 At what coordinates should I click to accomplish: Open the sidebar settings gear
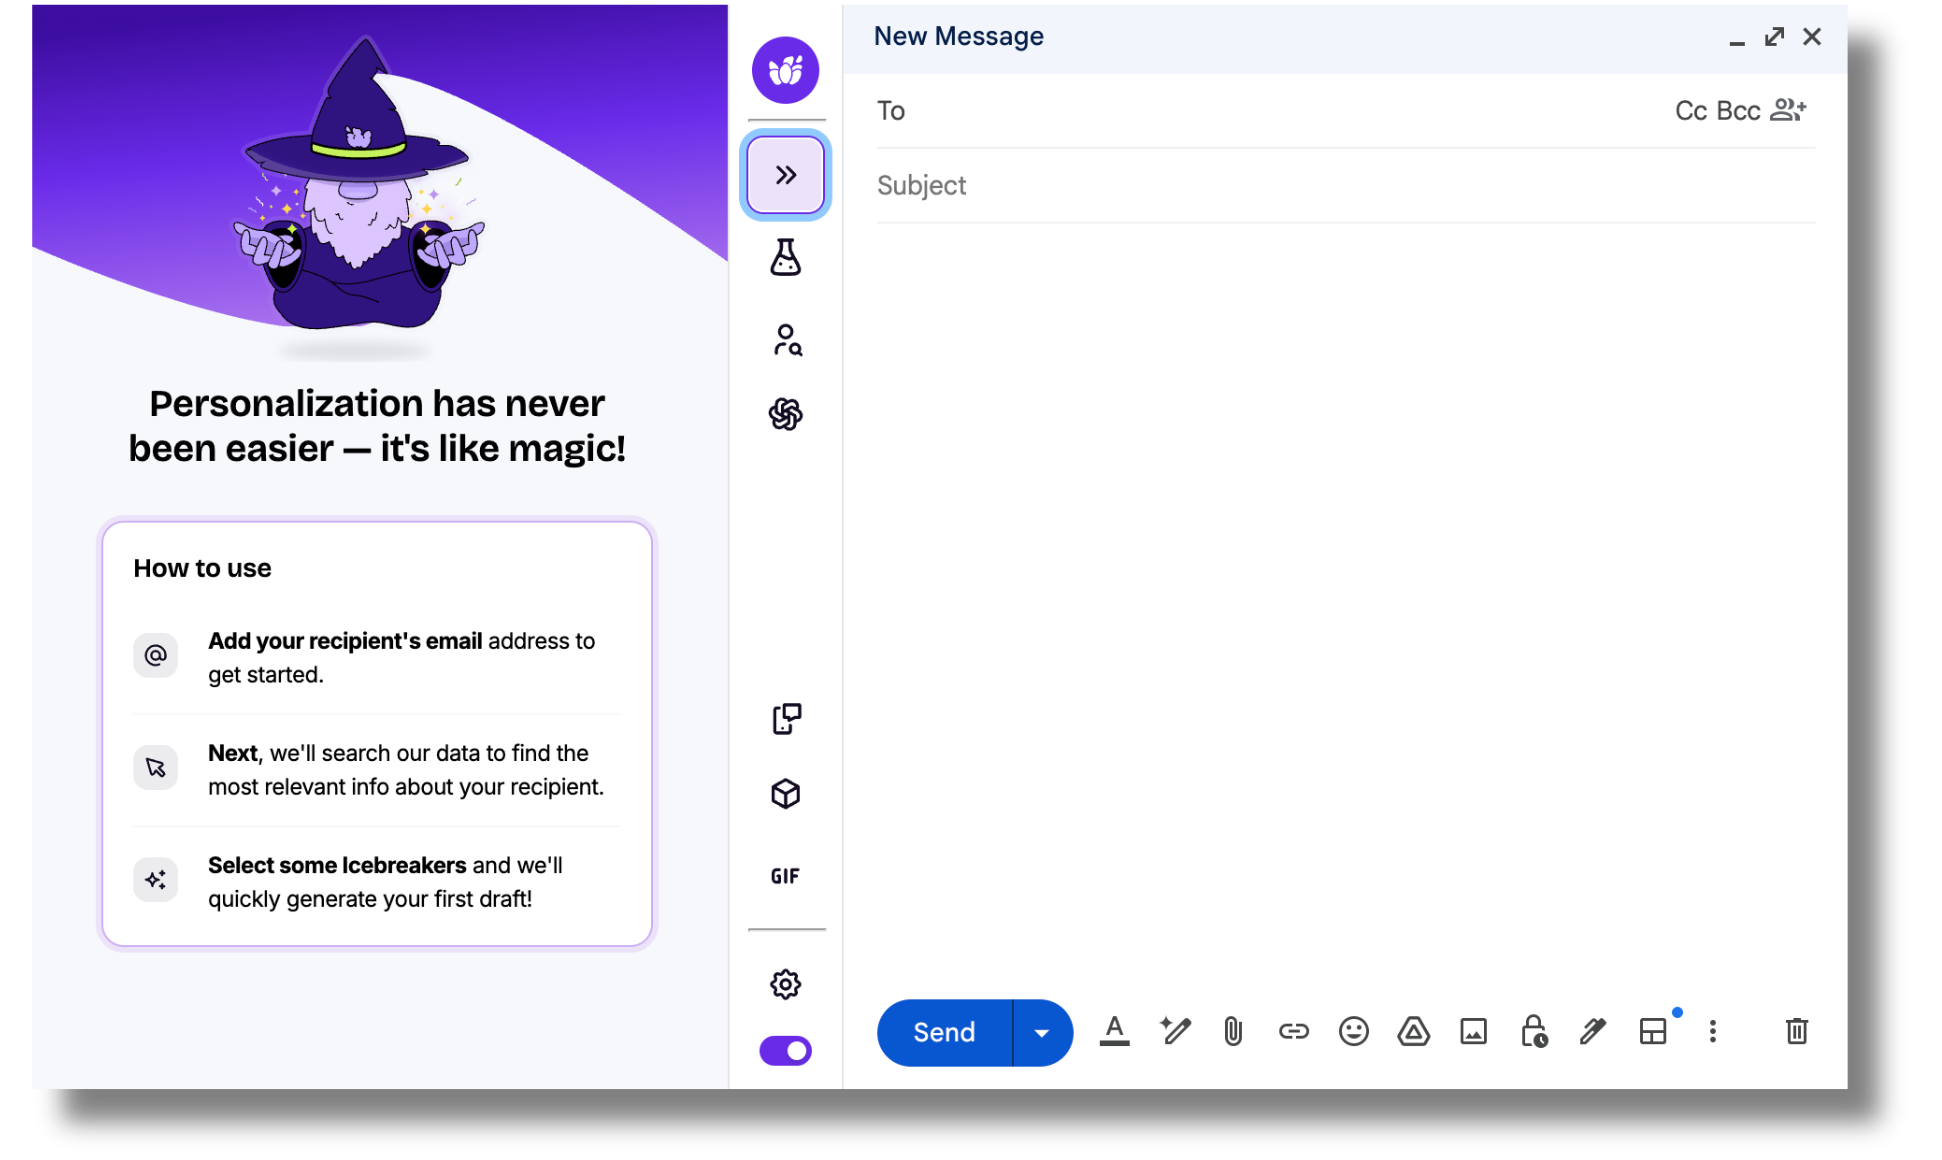pos(785,984)
